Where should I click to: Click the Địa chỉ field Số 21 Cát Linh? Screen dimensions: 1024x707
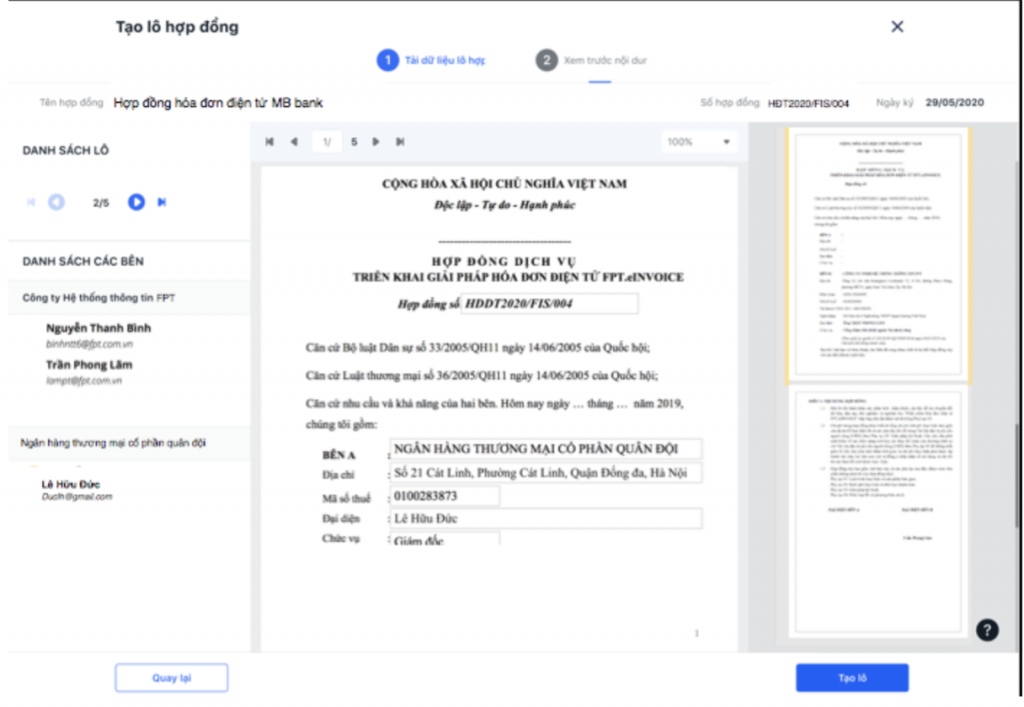coord(546,473)
